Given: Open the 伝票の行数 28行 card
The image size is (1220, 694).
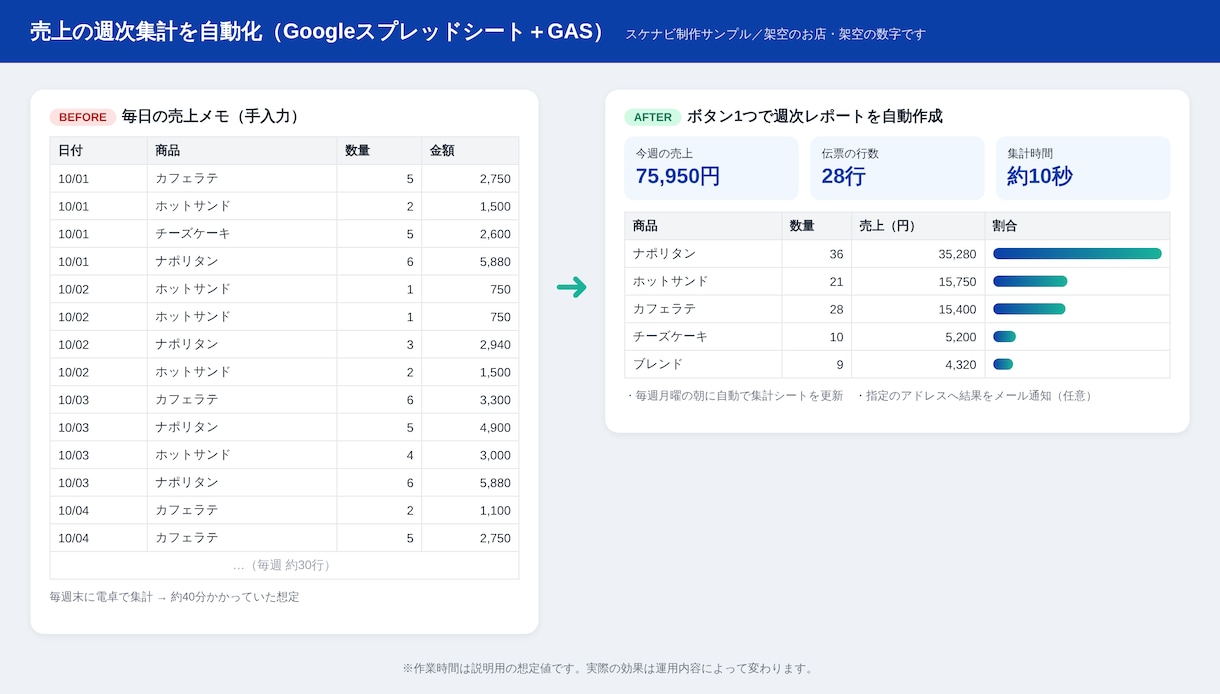Looking at the screenshot, I should pos(897,168).
